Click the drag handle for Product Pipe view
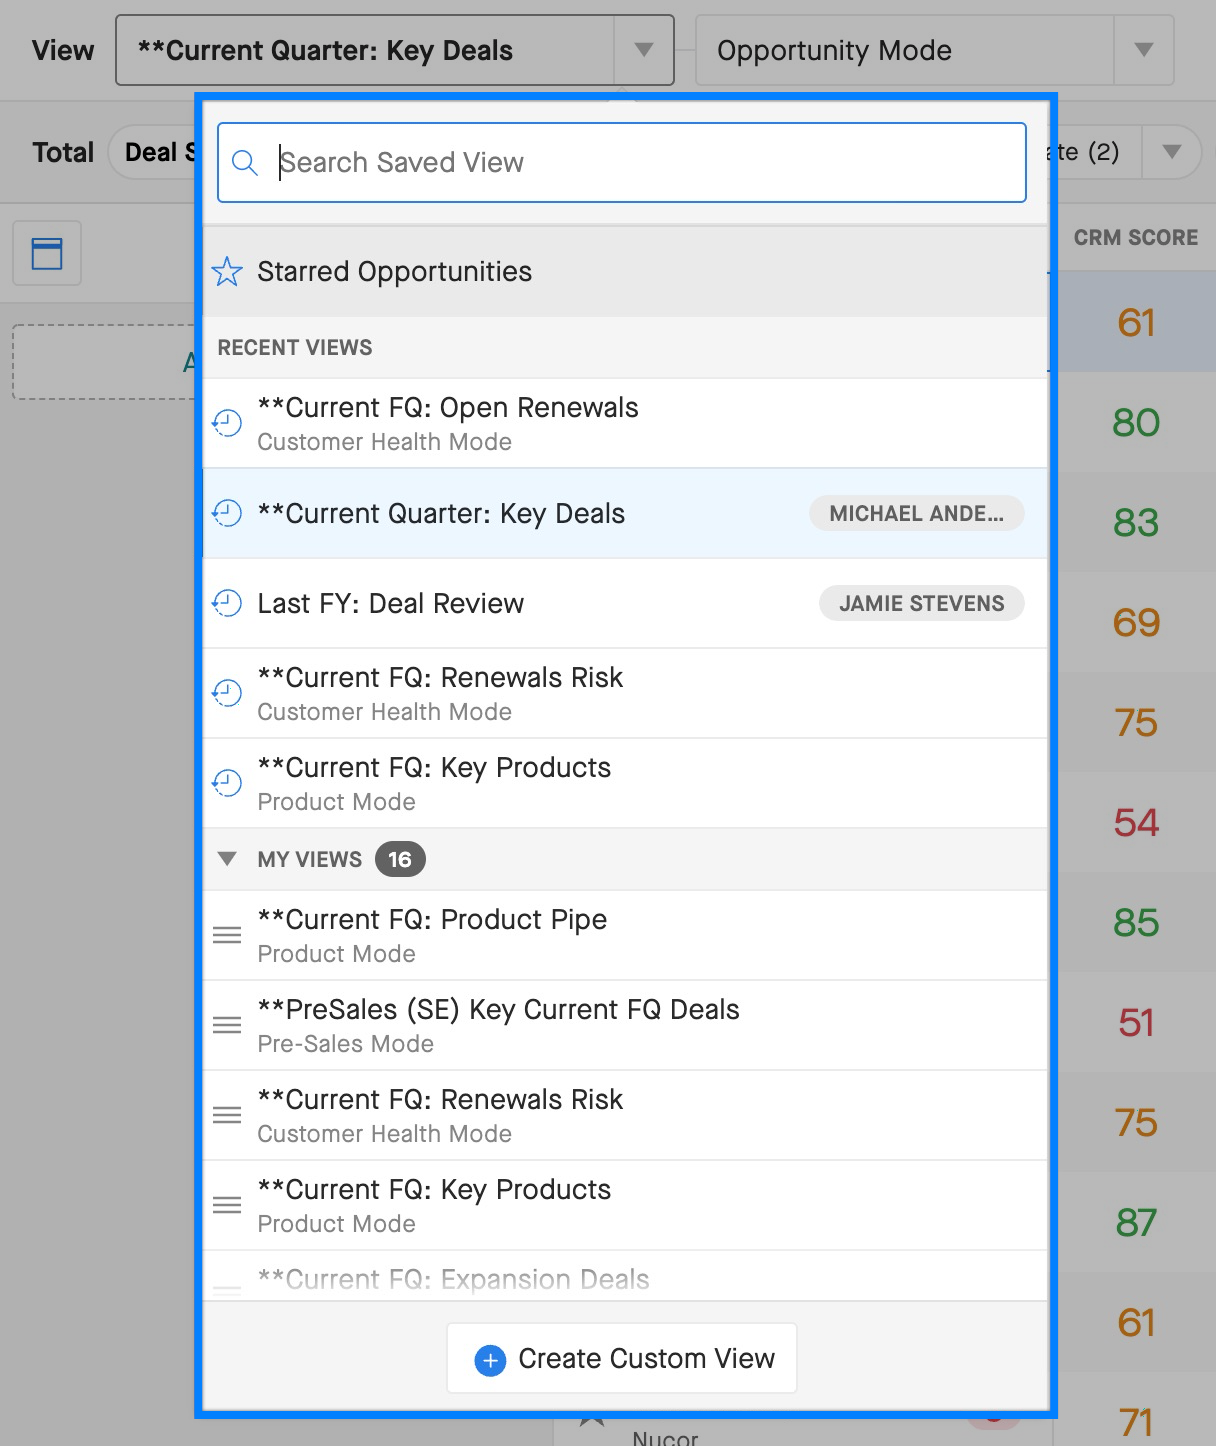Image resolution: width=1216 pixels, height=1446 pixels. click(227, 935)
